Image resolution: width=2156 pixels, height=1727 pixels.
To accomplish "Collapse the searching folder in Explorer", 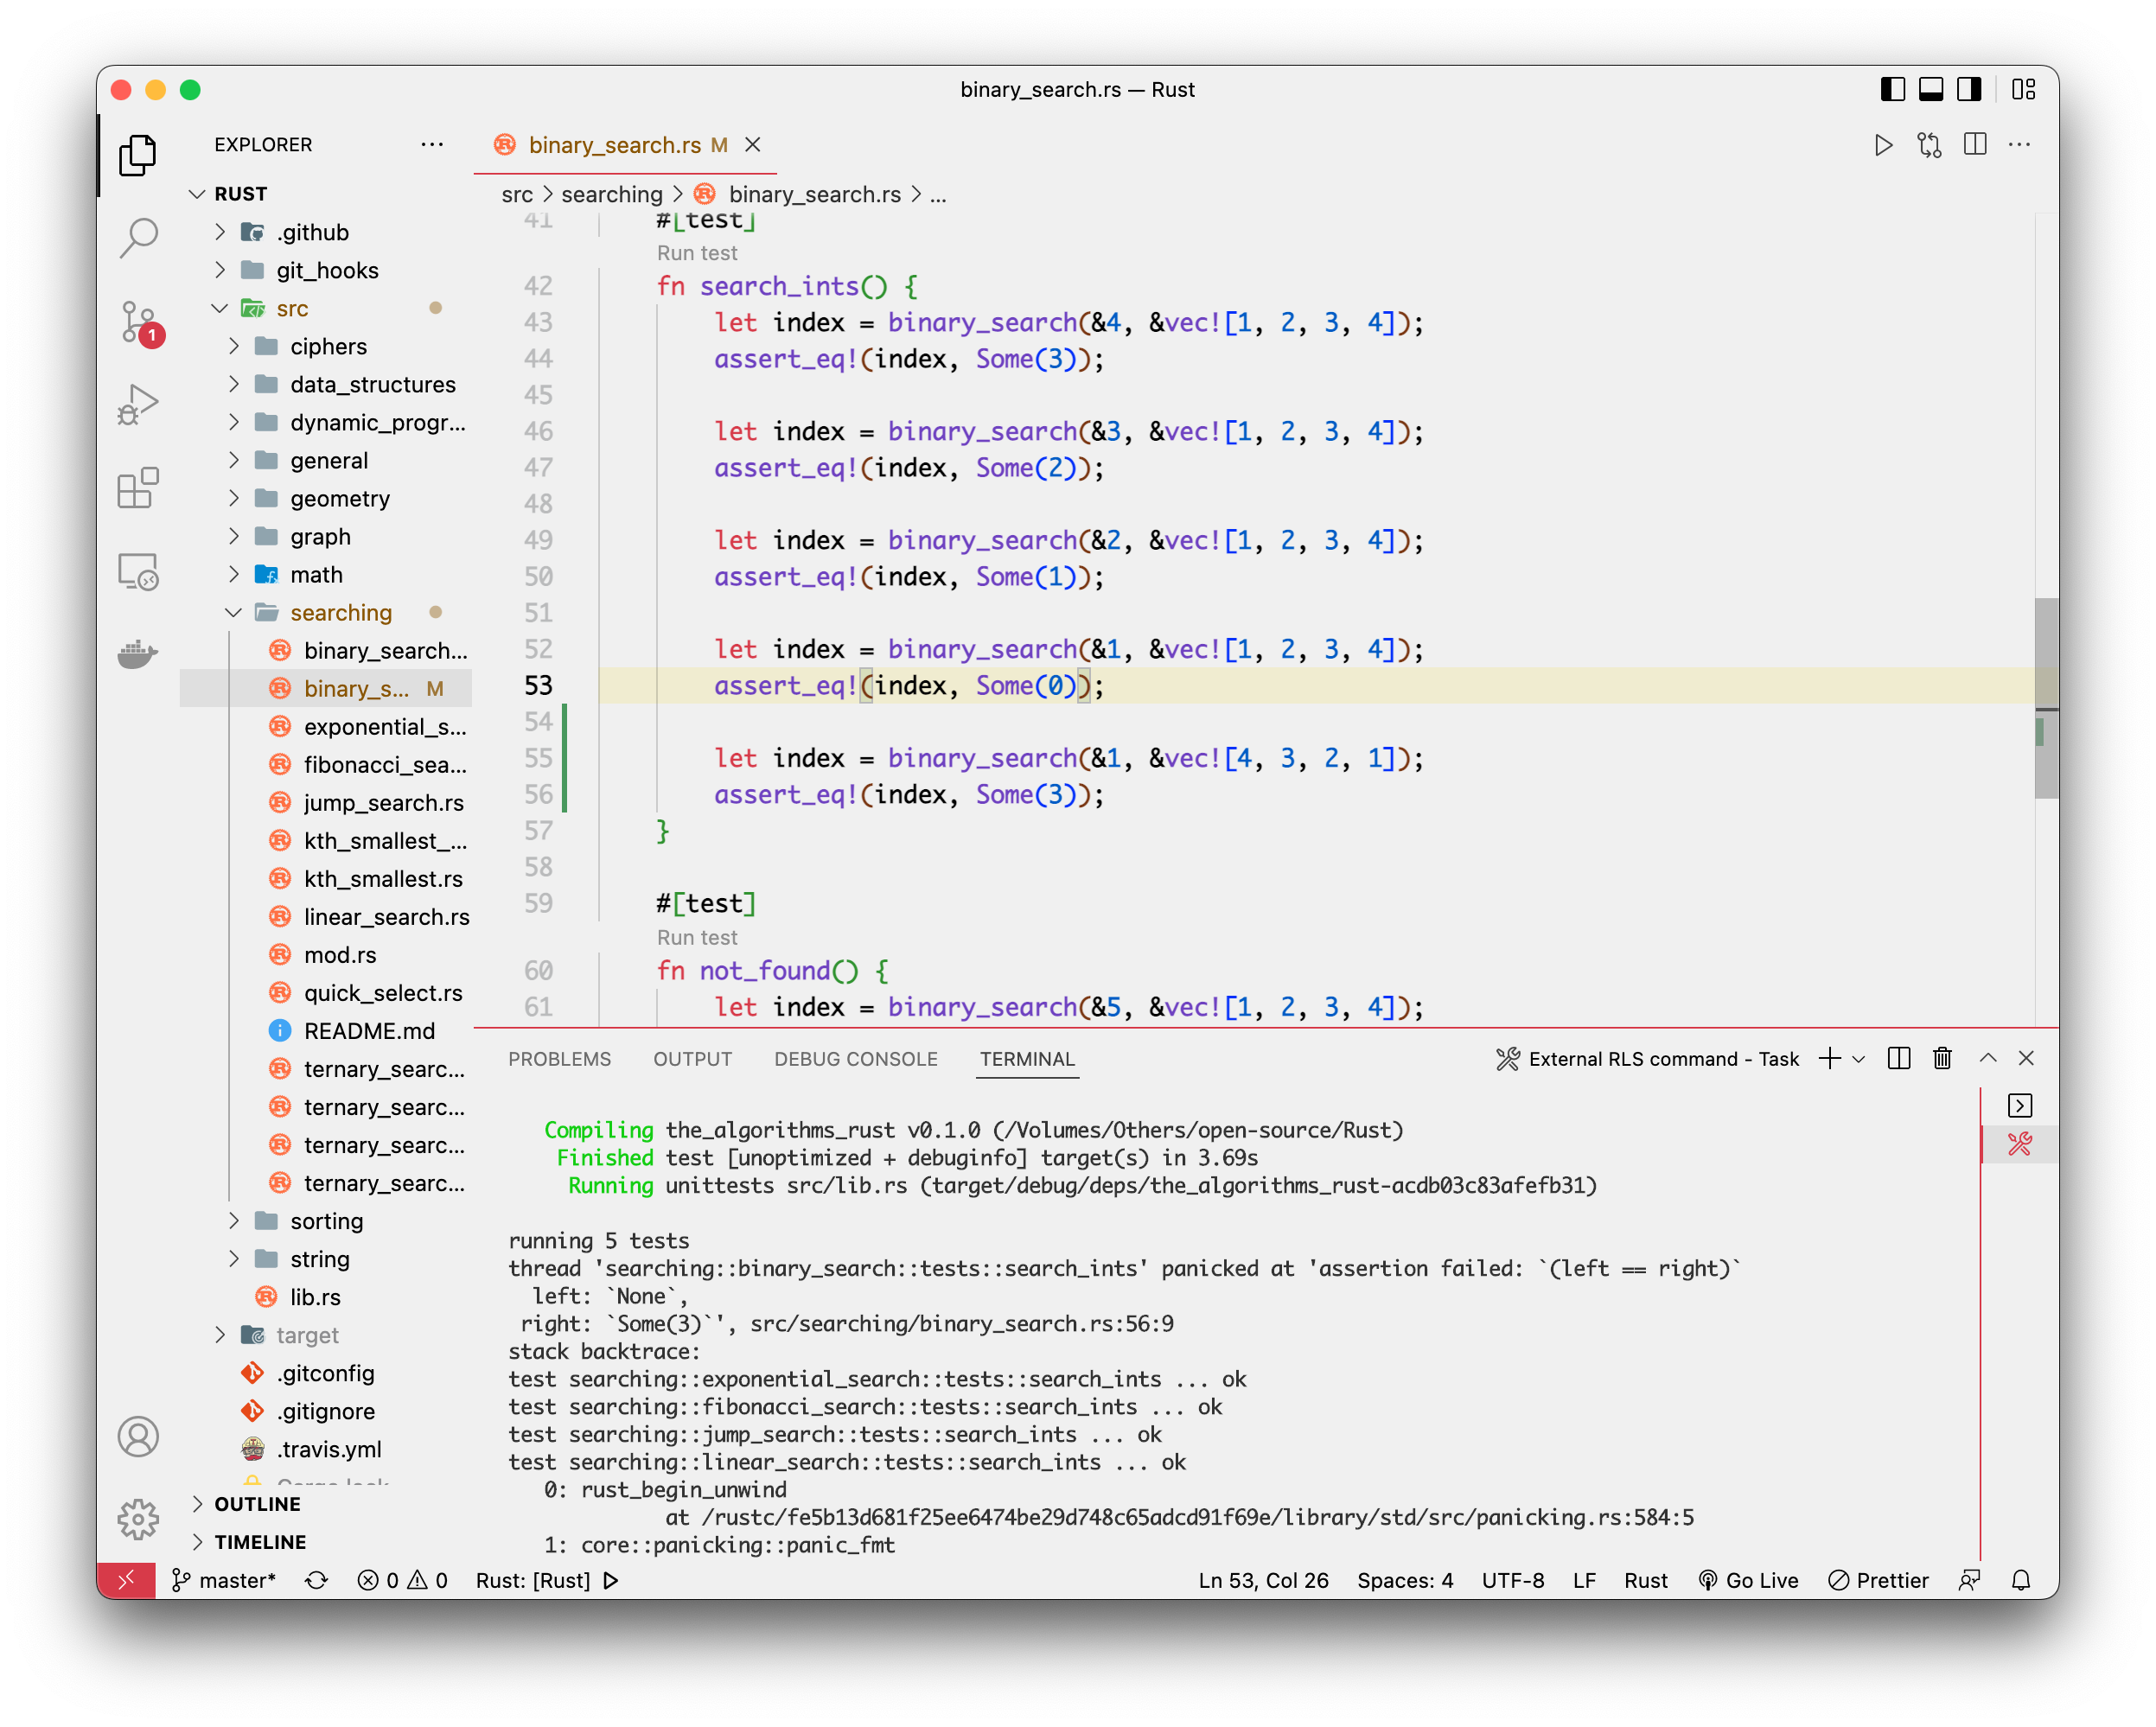I will (x=234, y=612).
